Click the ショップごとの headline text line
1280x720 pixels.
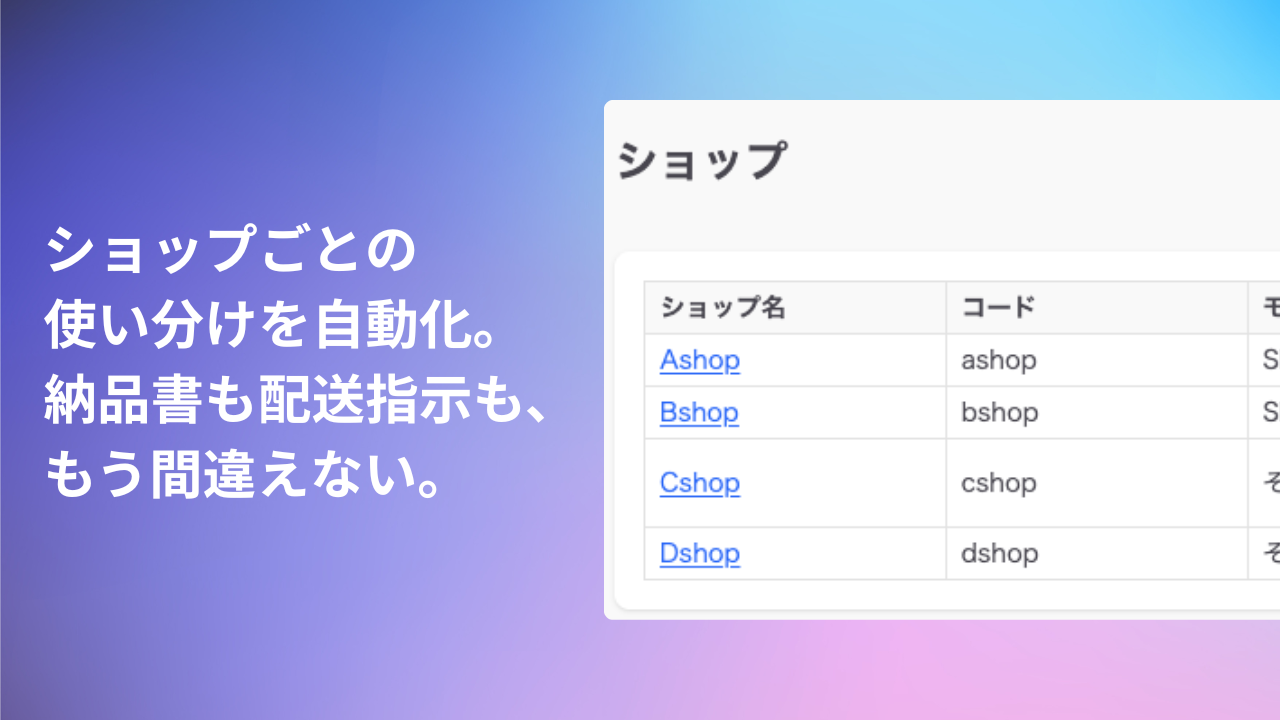coord(230,250)
